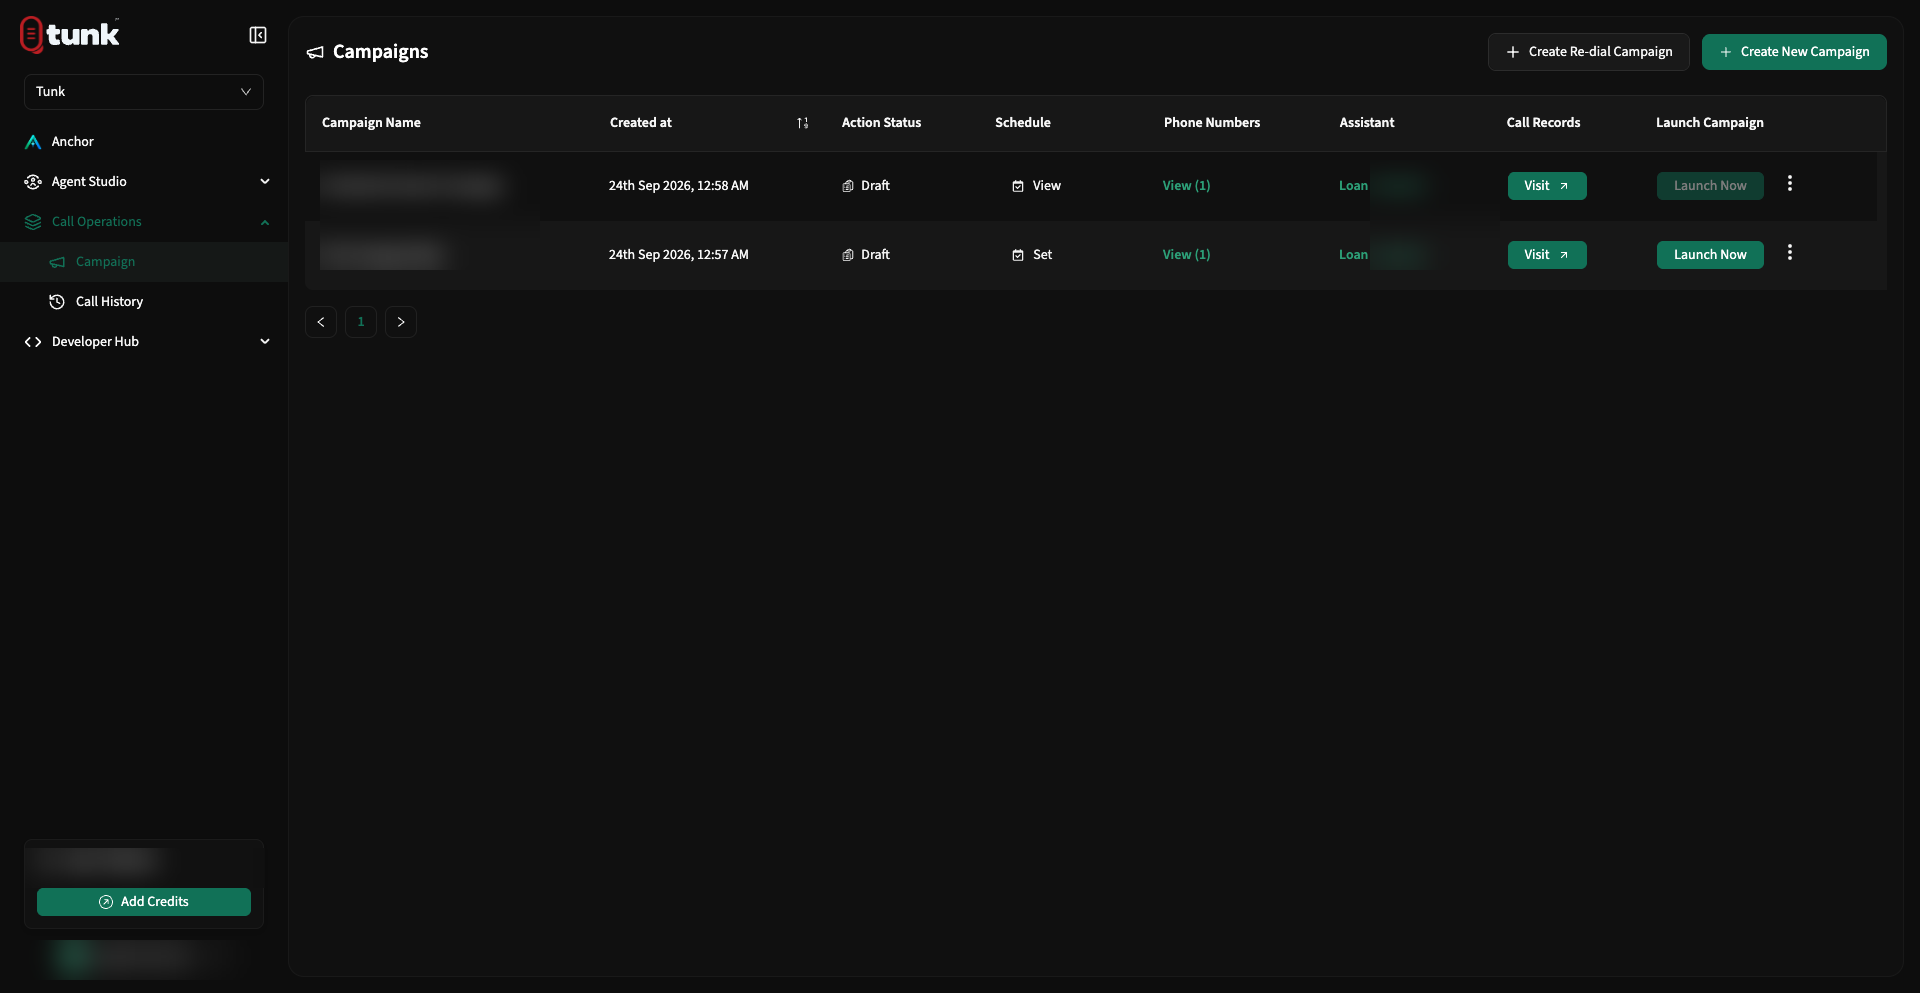Image resolution: width=1920 pixels, height=993 pixels.
Task: Set schedule for the 12:57 AM campaign
Action: (x=1032, y=255)
